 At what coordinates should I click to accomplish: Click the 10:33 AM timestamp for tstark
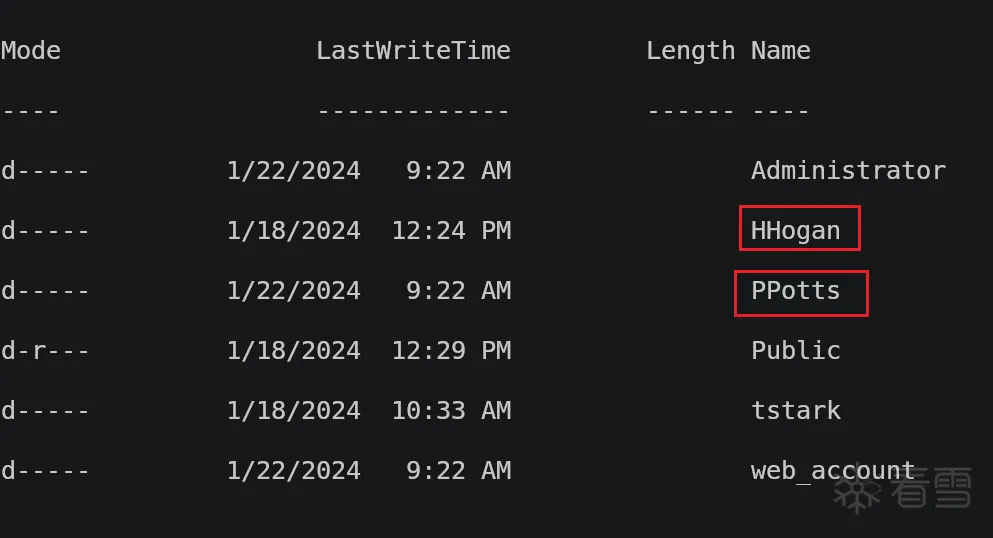tap(451, 410)
